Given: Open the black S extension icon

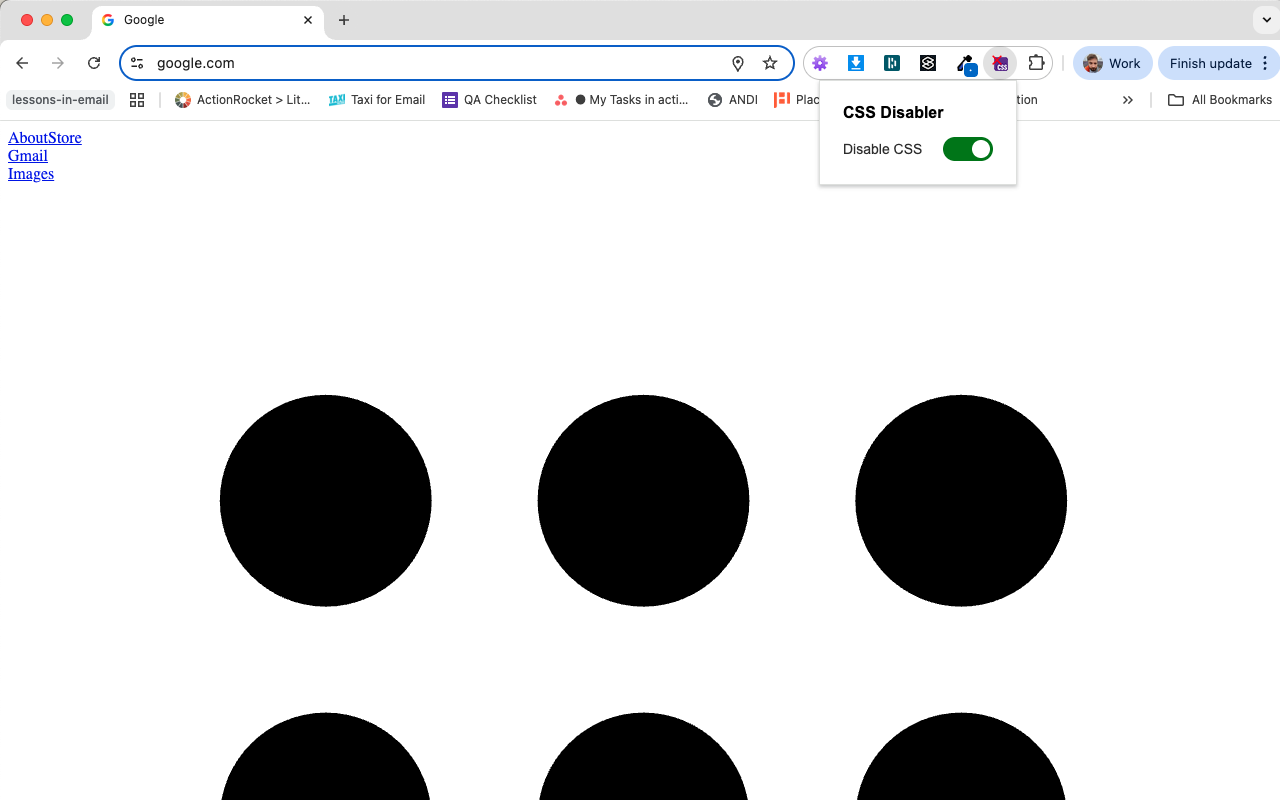Looking at the screenshot, I should [x=928, y=63].
